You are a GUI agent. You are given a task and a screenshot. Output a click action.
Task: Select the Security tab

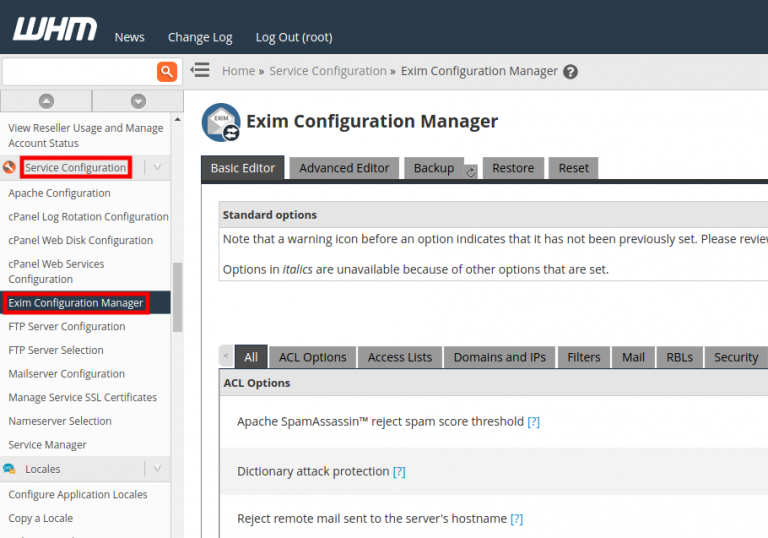736,357
